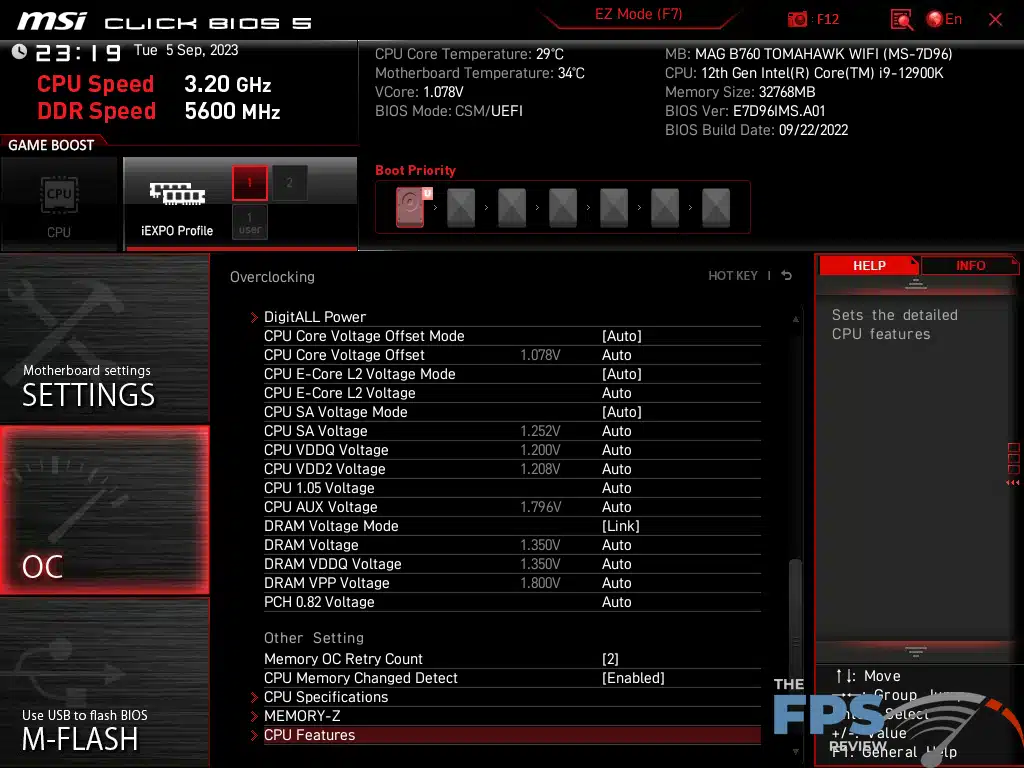This screenshot has height=768, width=1024.
Task: Edit DRAM Voltage Auto value
Action: [616, 545]
